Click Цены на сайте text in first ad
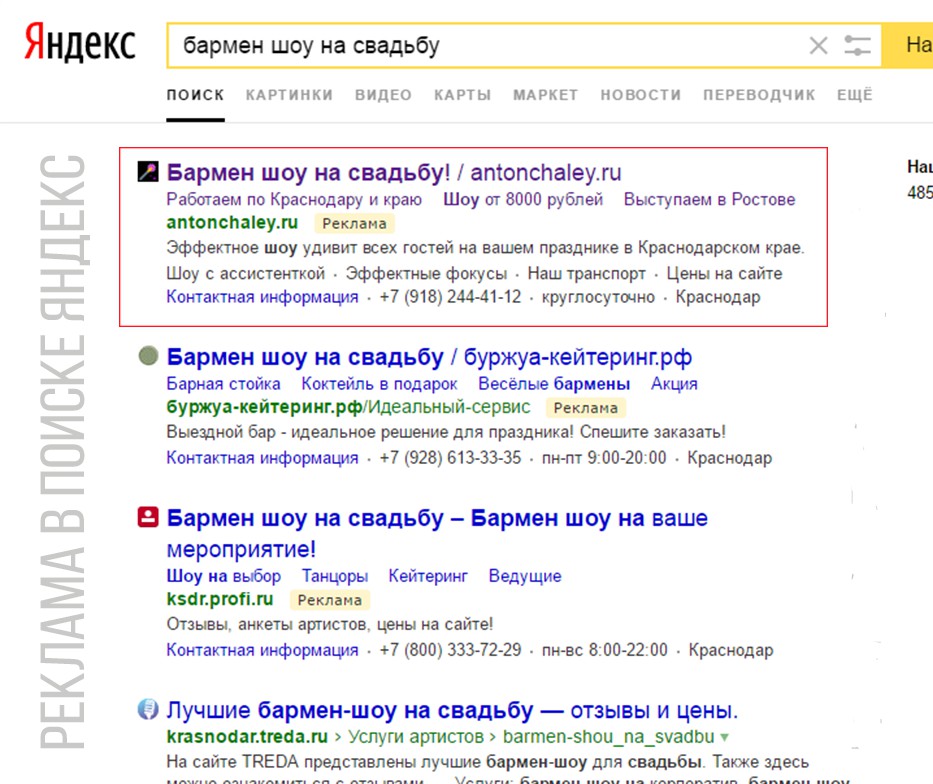933x784 pixels. pos(724,274)
